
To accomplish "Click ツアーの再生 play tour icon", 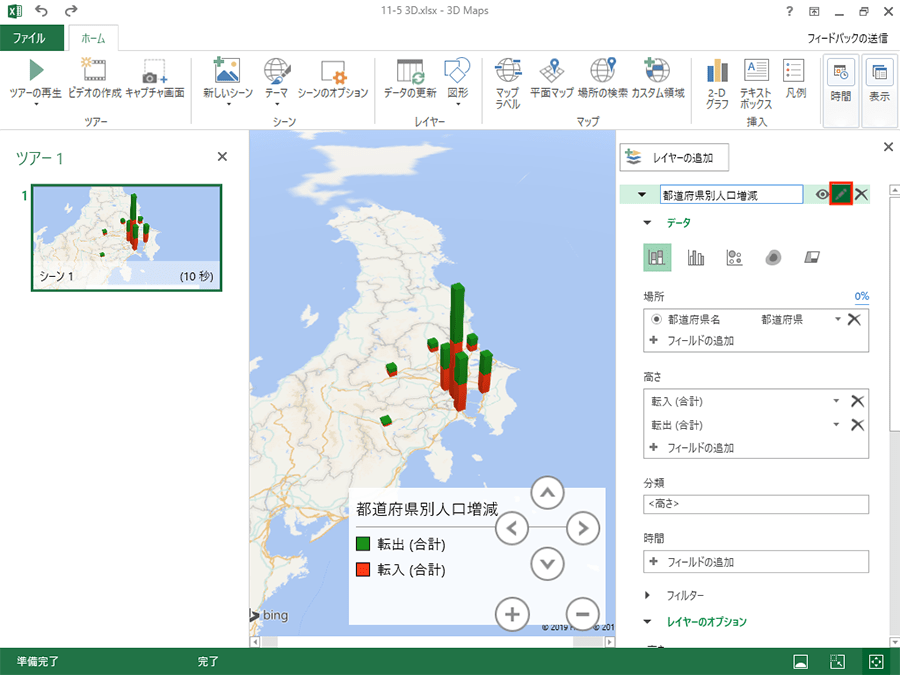I will coord(36,72).
